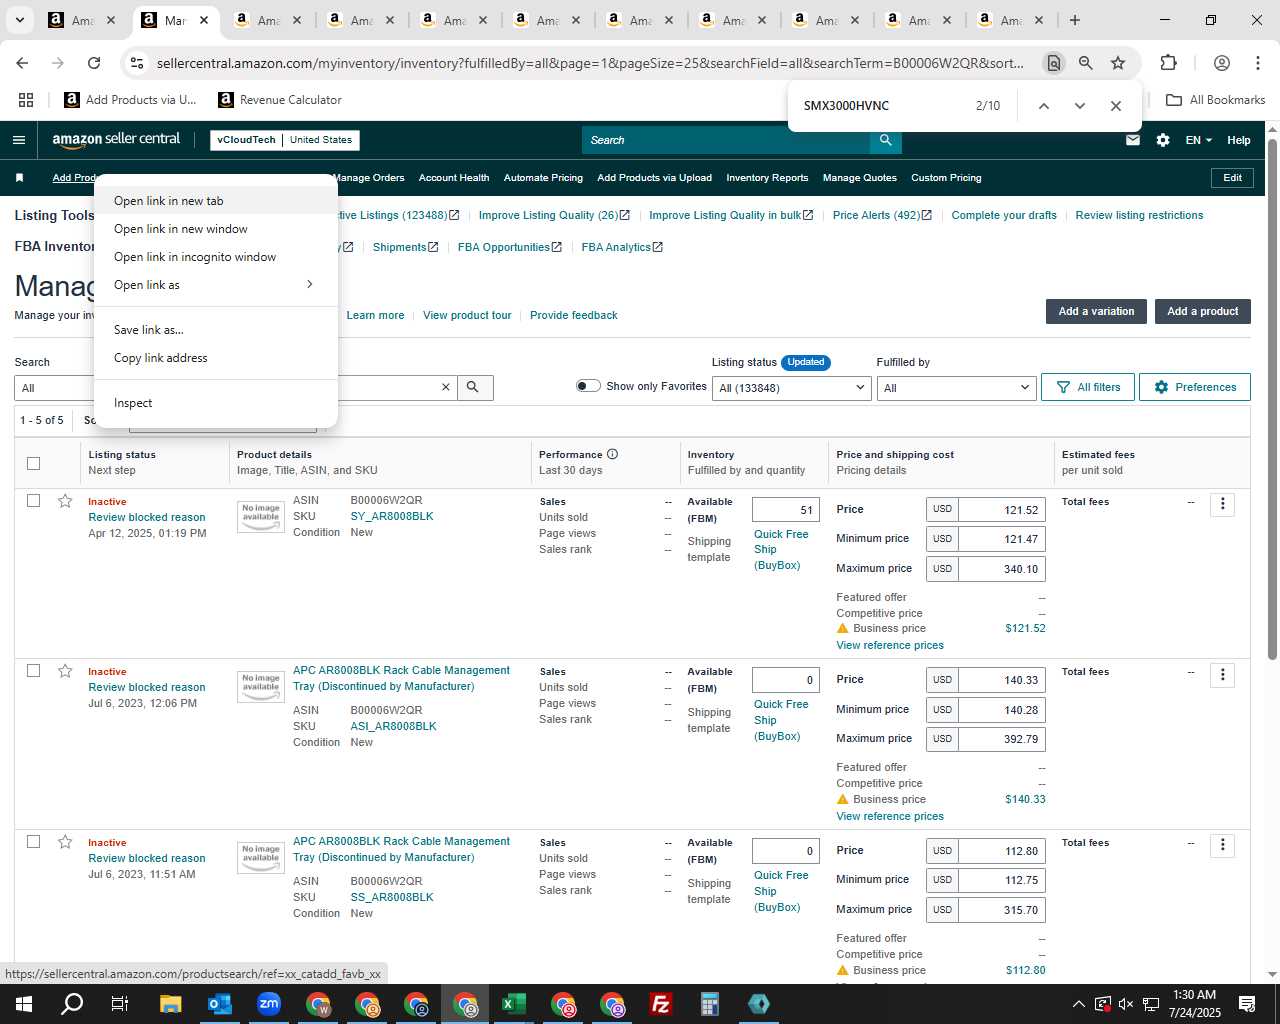1280x1024 pixels.
Task: Click the bookmark flag icon in navigation bar
Action: (x=19, y=178)
